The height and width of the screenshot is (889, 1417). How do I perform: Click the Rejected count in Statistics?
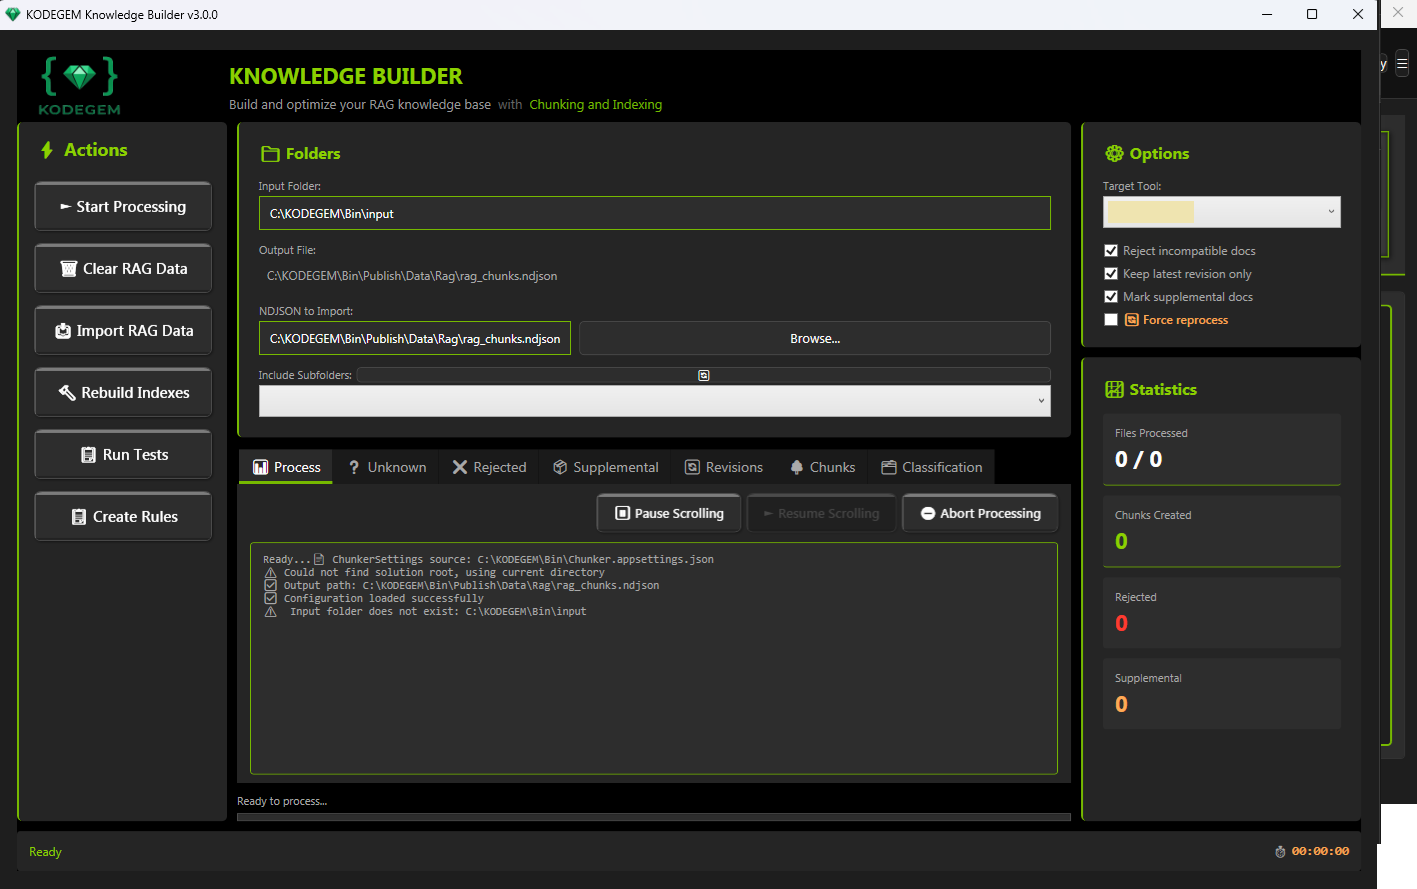[1122, 623]
